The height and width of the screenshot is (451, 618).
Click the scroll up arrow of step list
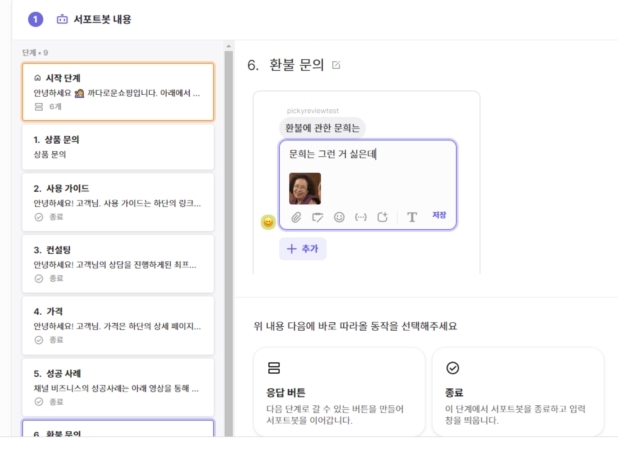coord(229,47)
